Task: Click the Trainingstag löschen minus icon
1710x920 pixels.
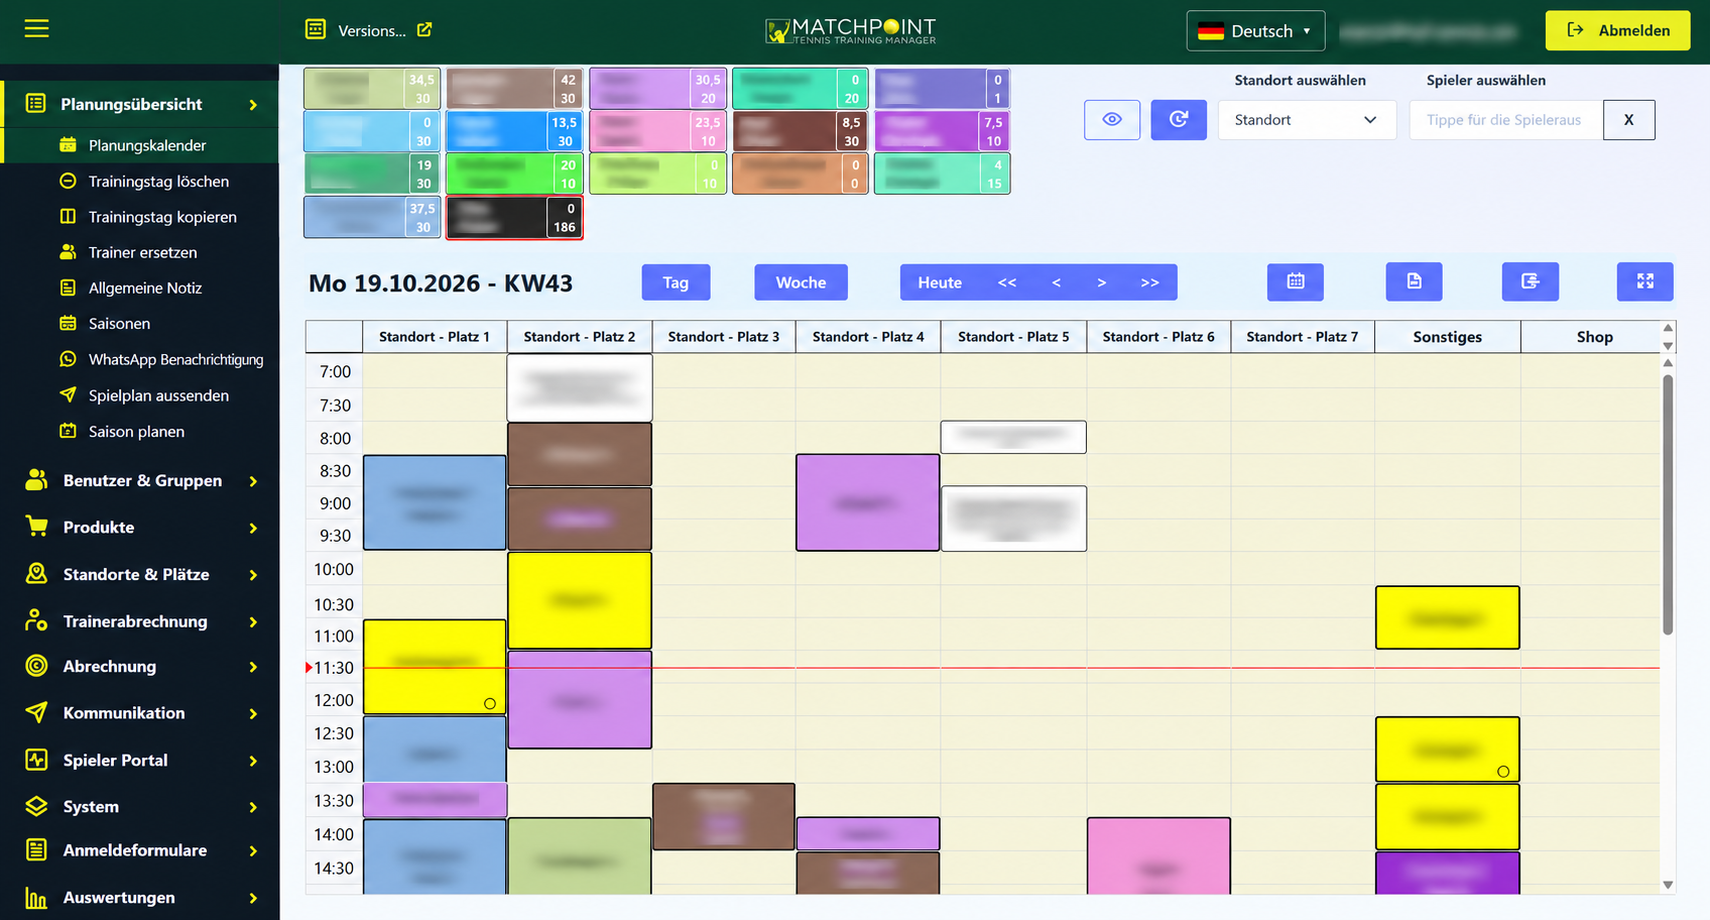Action: point(68,181)
